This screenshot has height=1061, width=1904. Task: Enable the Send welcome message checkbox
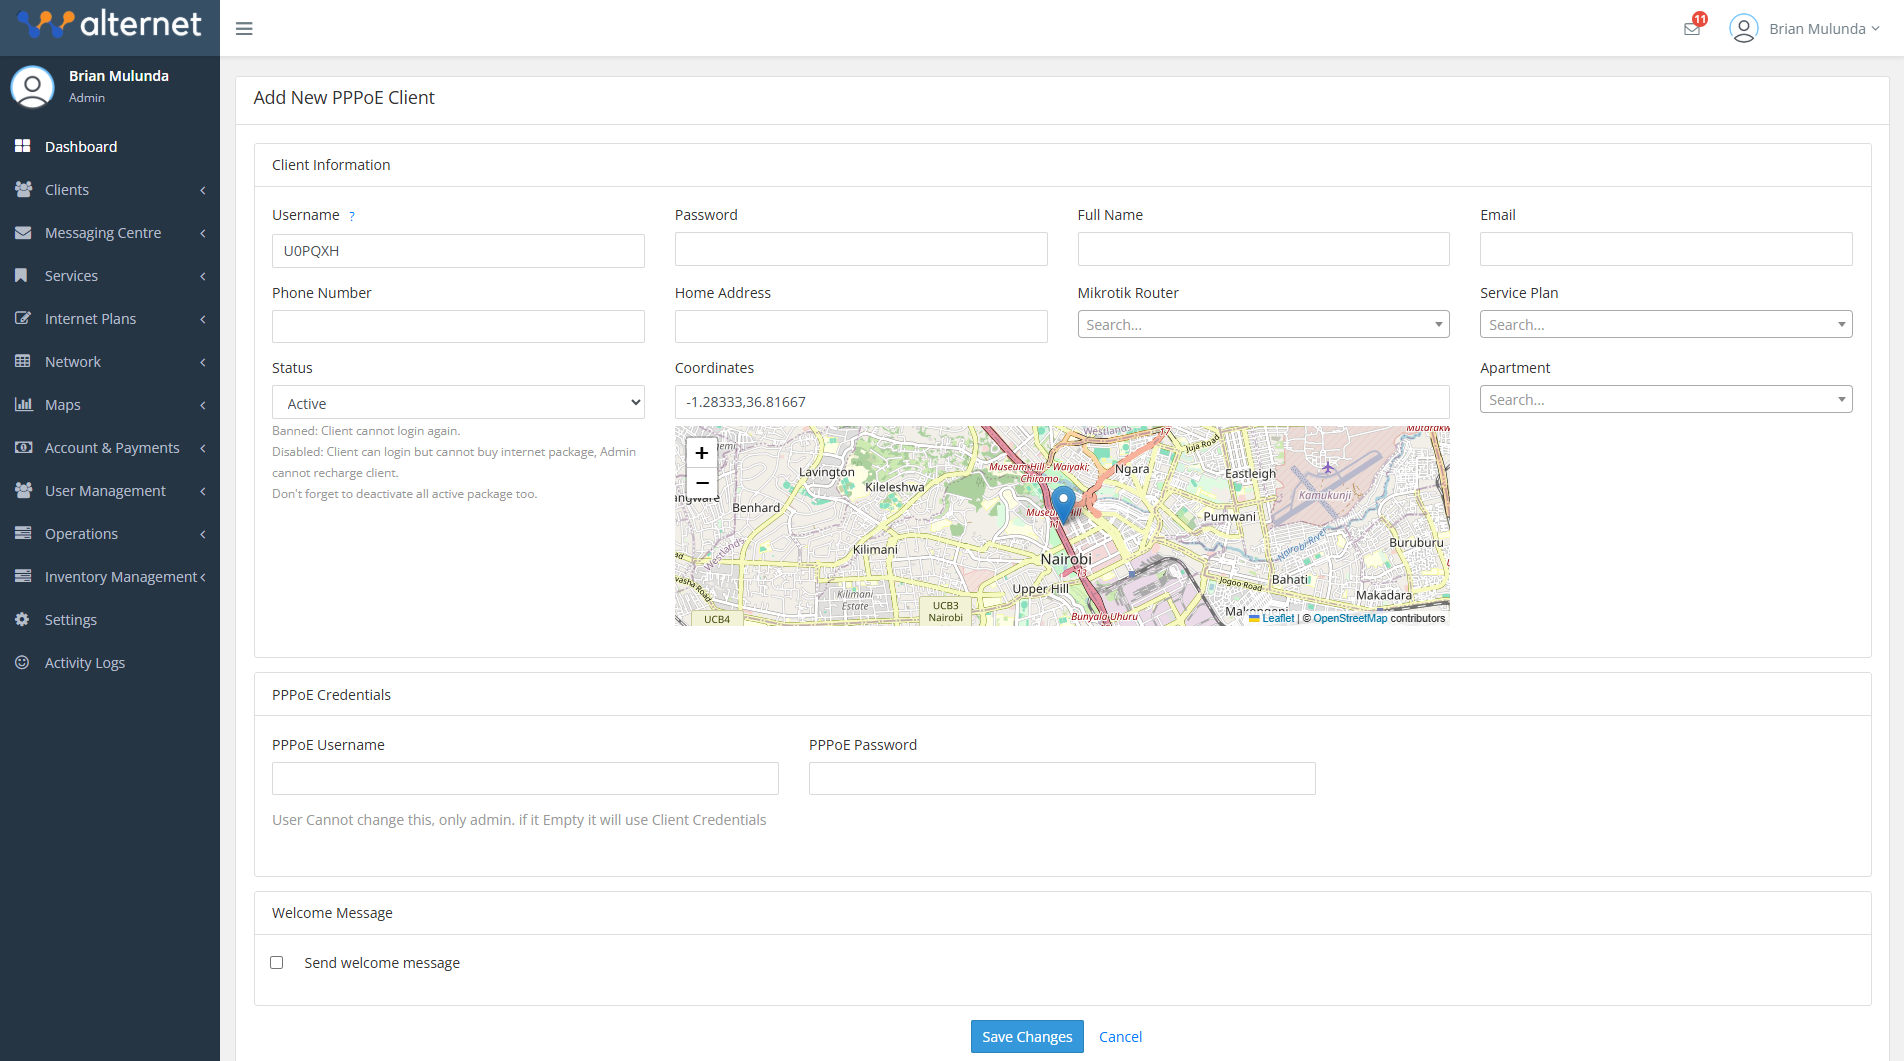click(277, 963)
